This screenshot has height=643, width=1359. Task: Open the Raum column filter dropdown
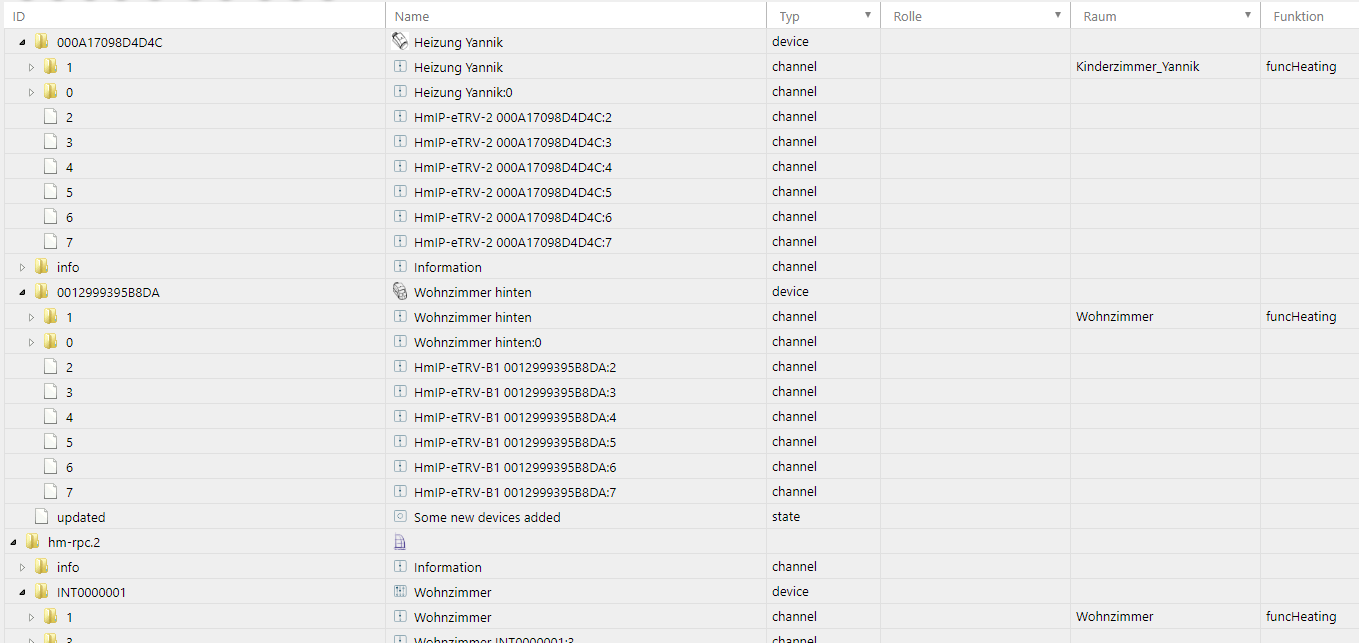(x=1248, y=16)
